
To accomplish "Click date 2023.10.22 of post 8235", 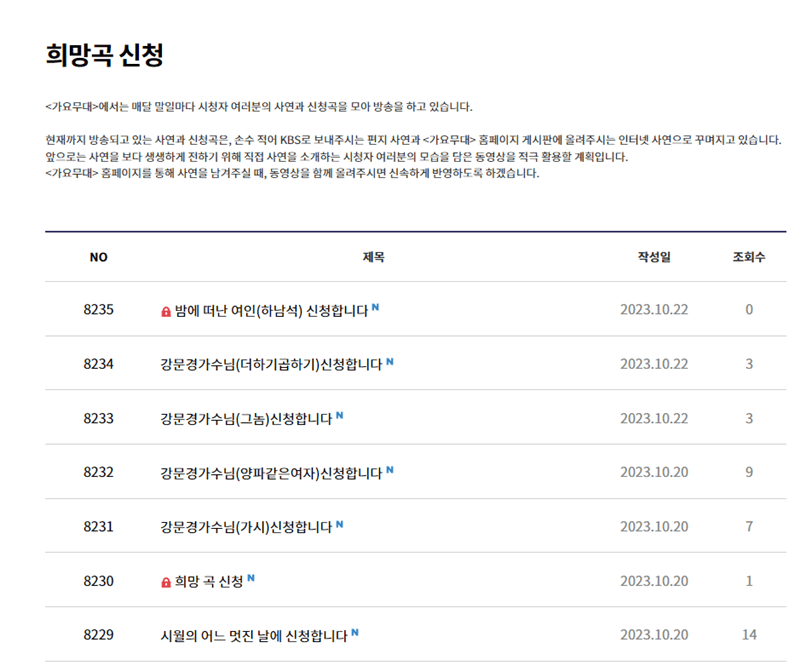I will (x=654, y=309).
